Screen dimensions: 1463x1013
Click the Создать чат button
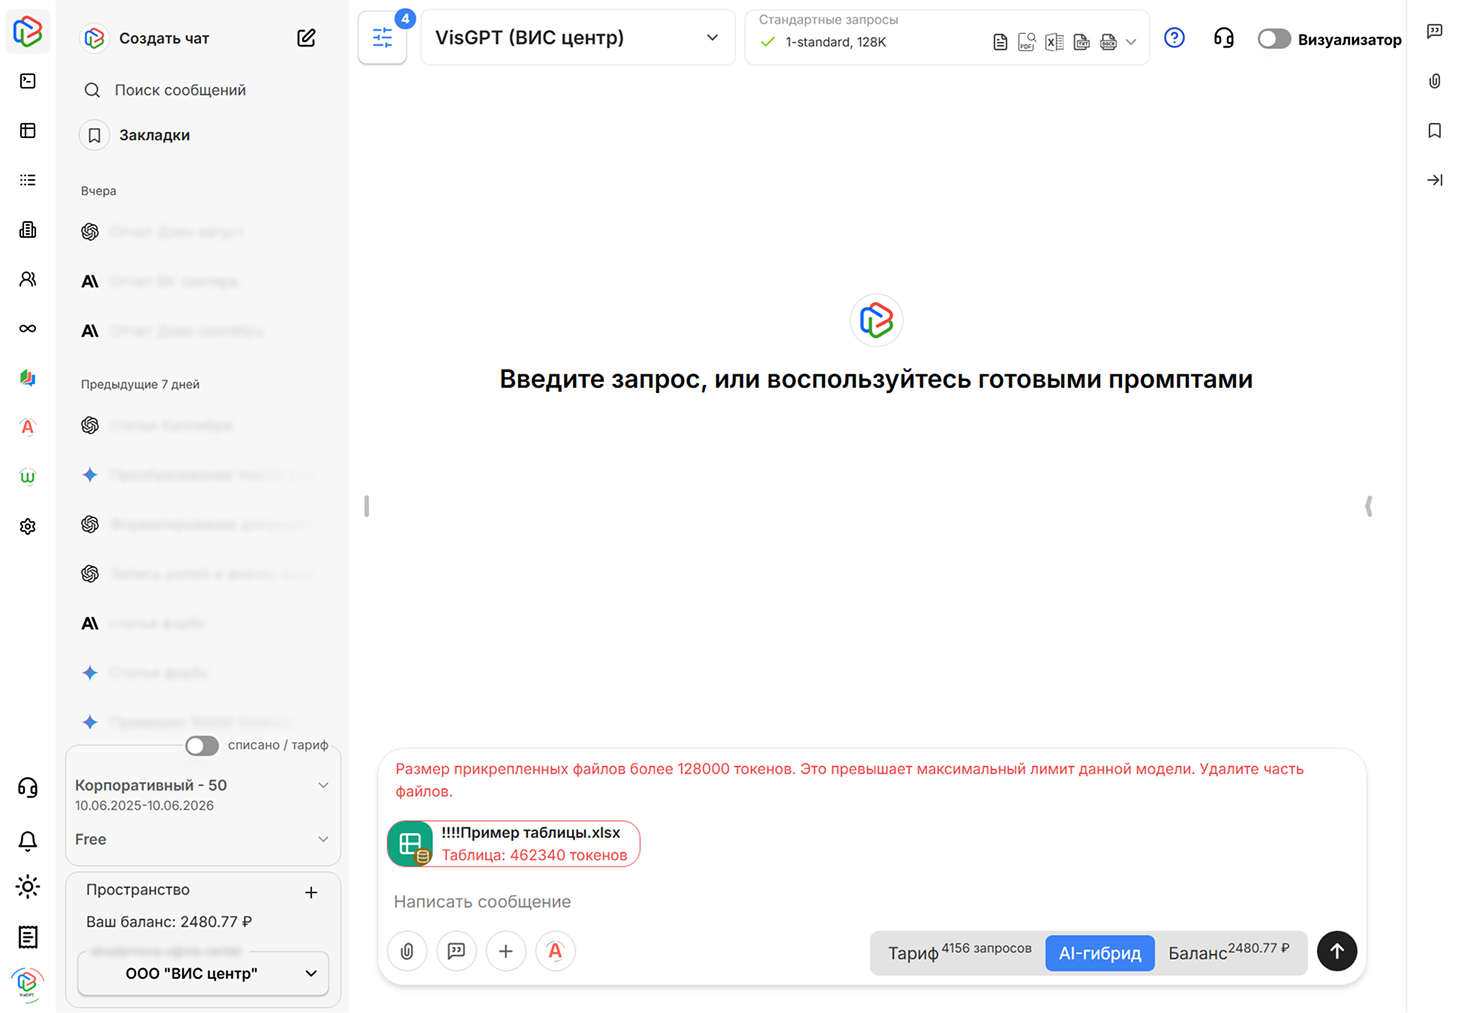pos(164,38)
